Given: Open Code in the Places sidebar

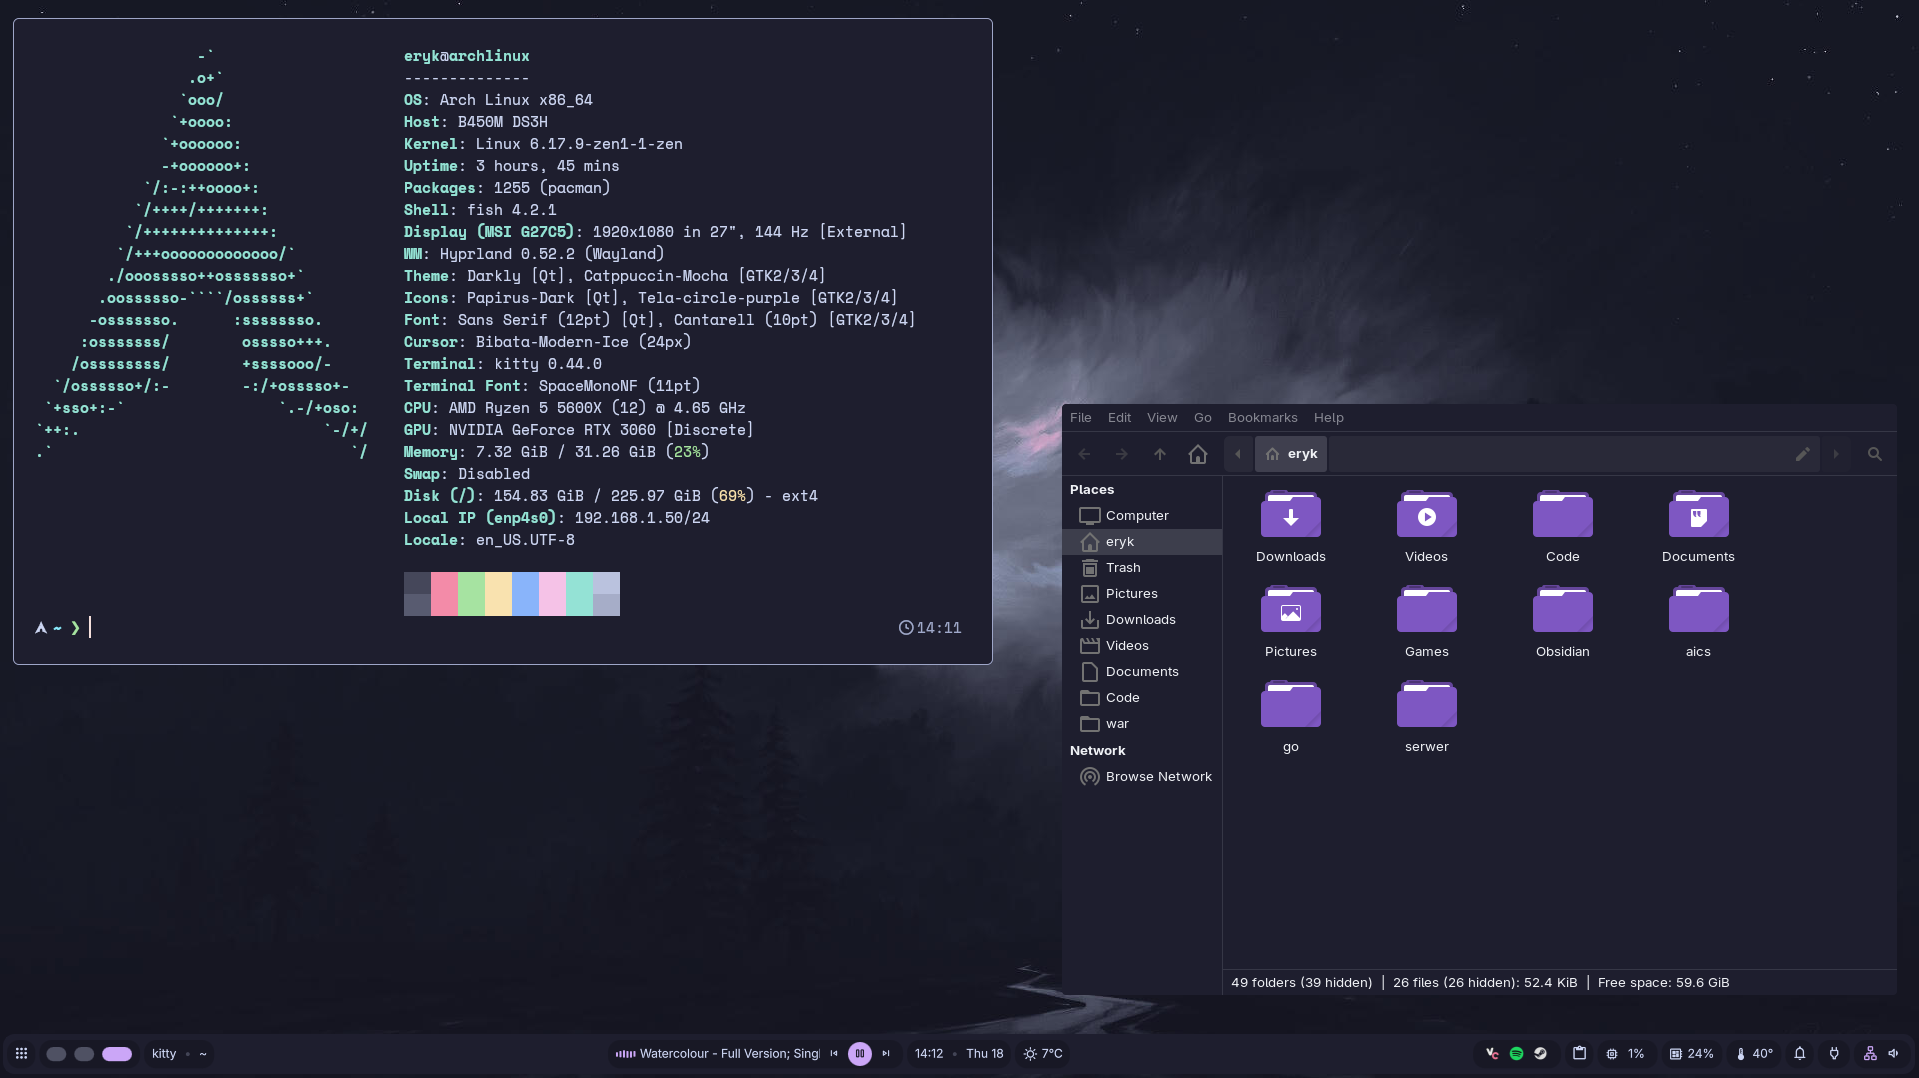Looking at the screenshot, I should pos(1142,698).
